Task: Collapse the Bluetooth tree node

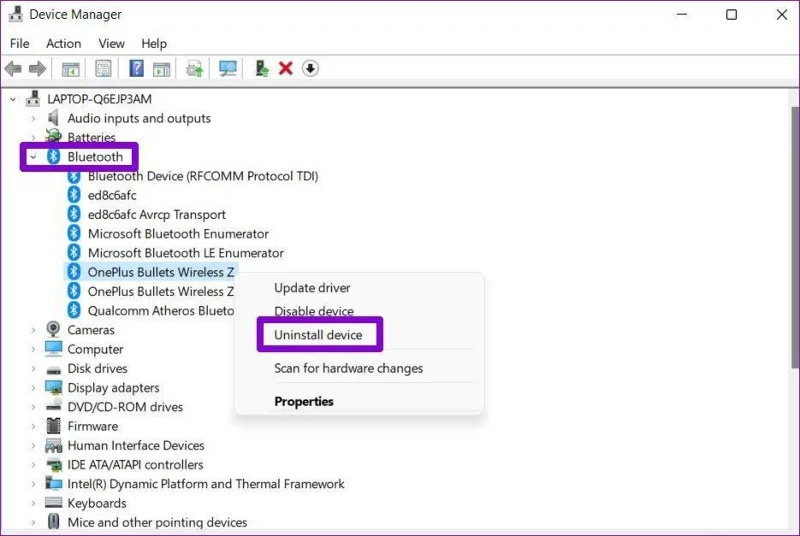Action: pyautogui.click(x=33, y=157)
